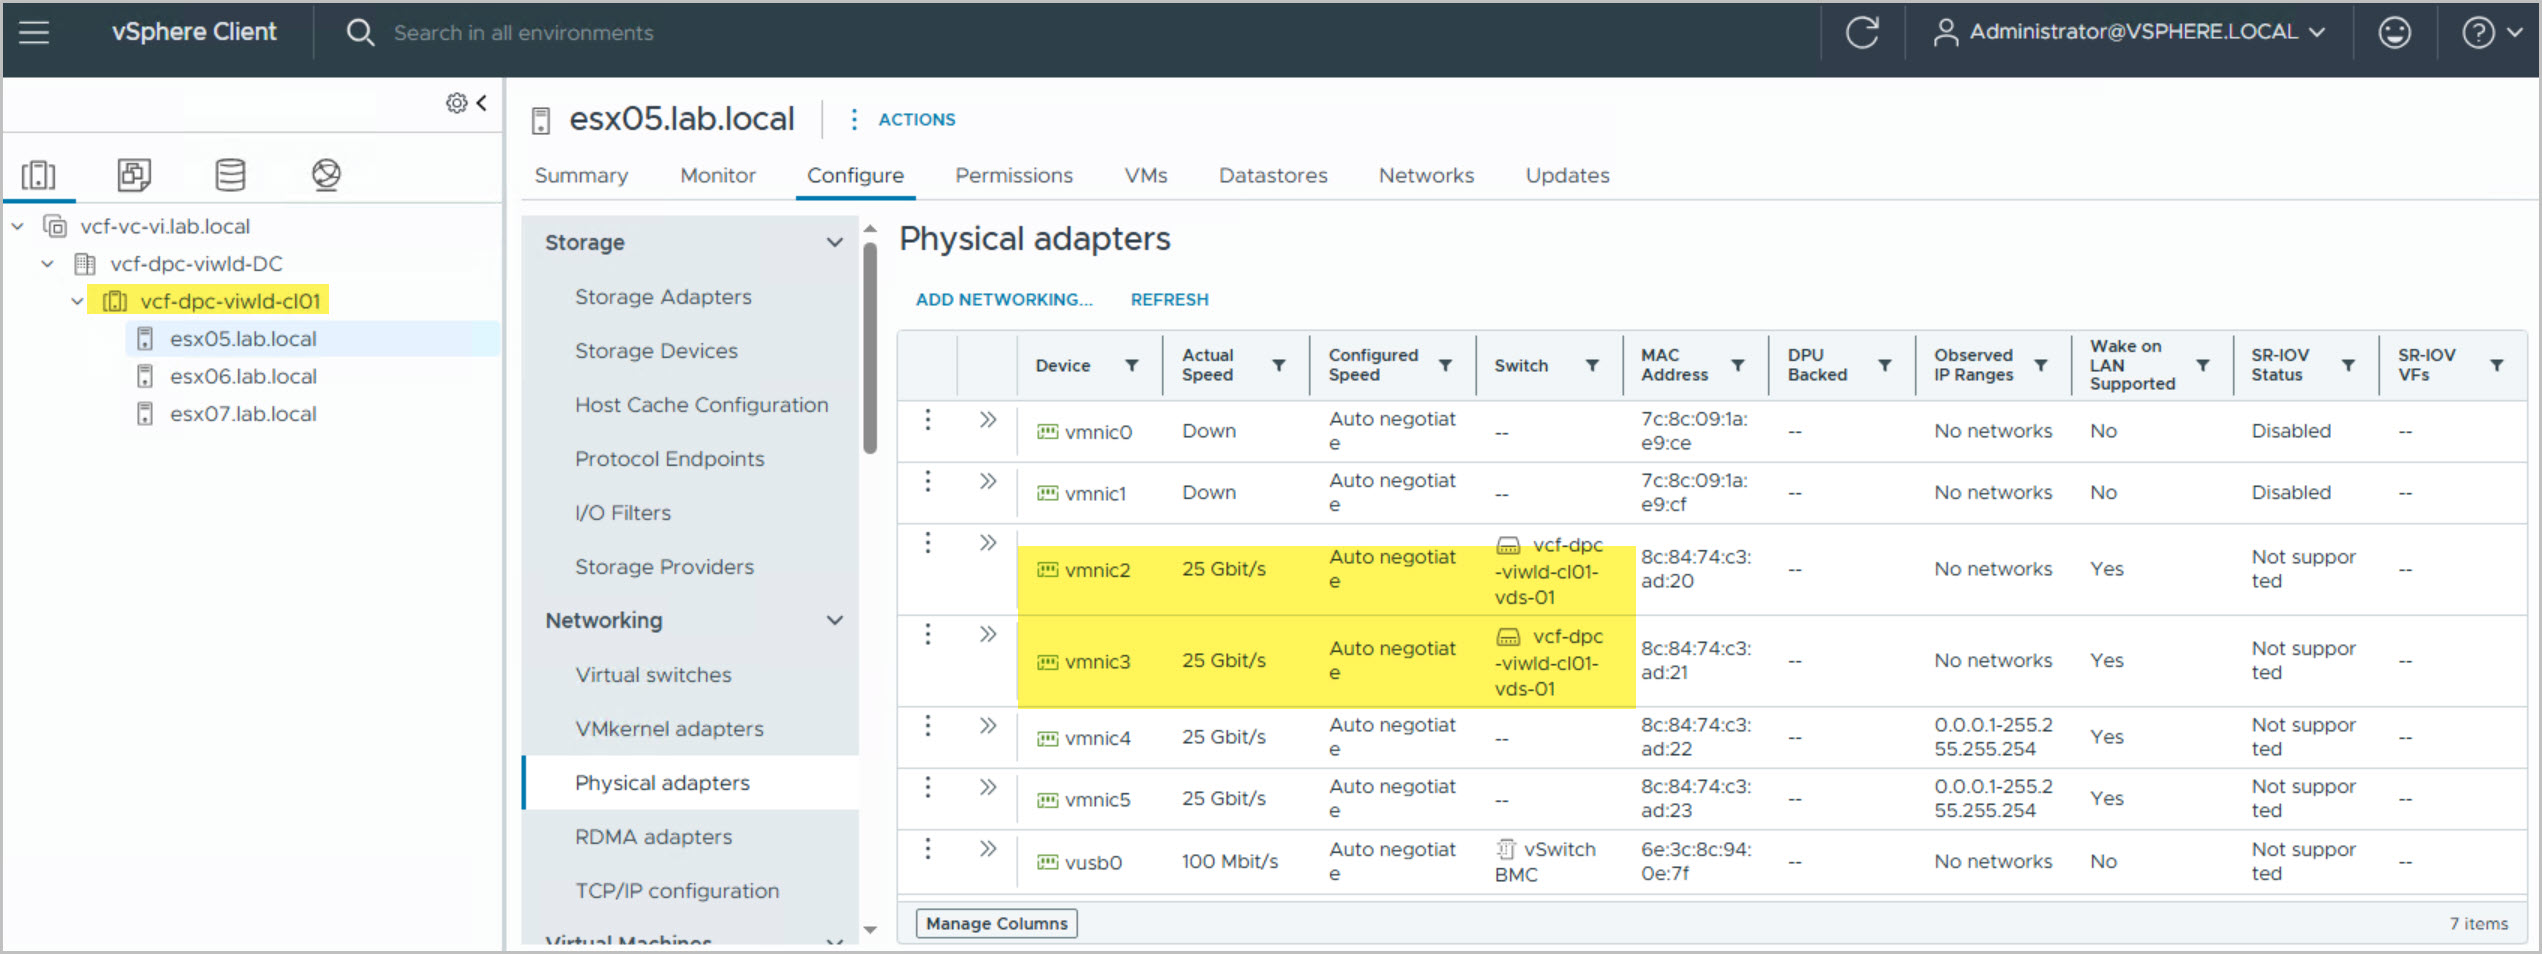The width and height of the screenshot is (2542, 954).
Task: Click Manage Columns button
Action: [x=997, y=924]
